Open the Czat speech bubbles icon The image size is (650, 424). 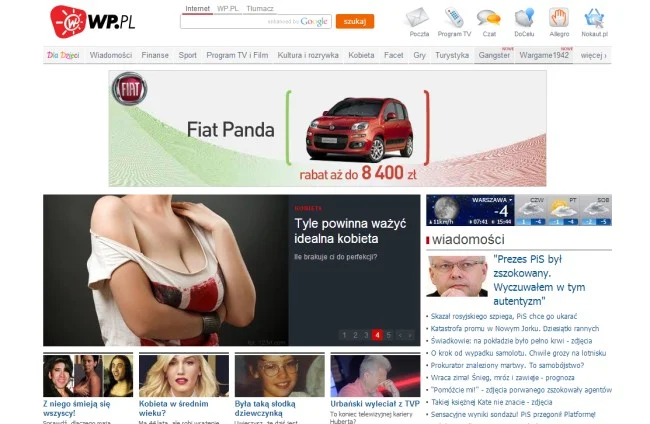488,18
